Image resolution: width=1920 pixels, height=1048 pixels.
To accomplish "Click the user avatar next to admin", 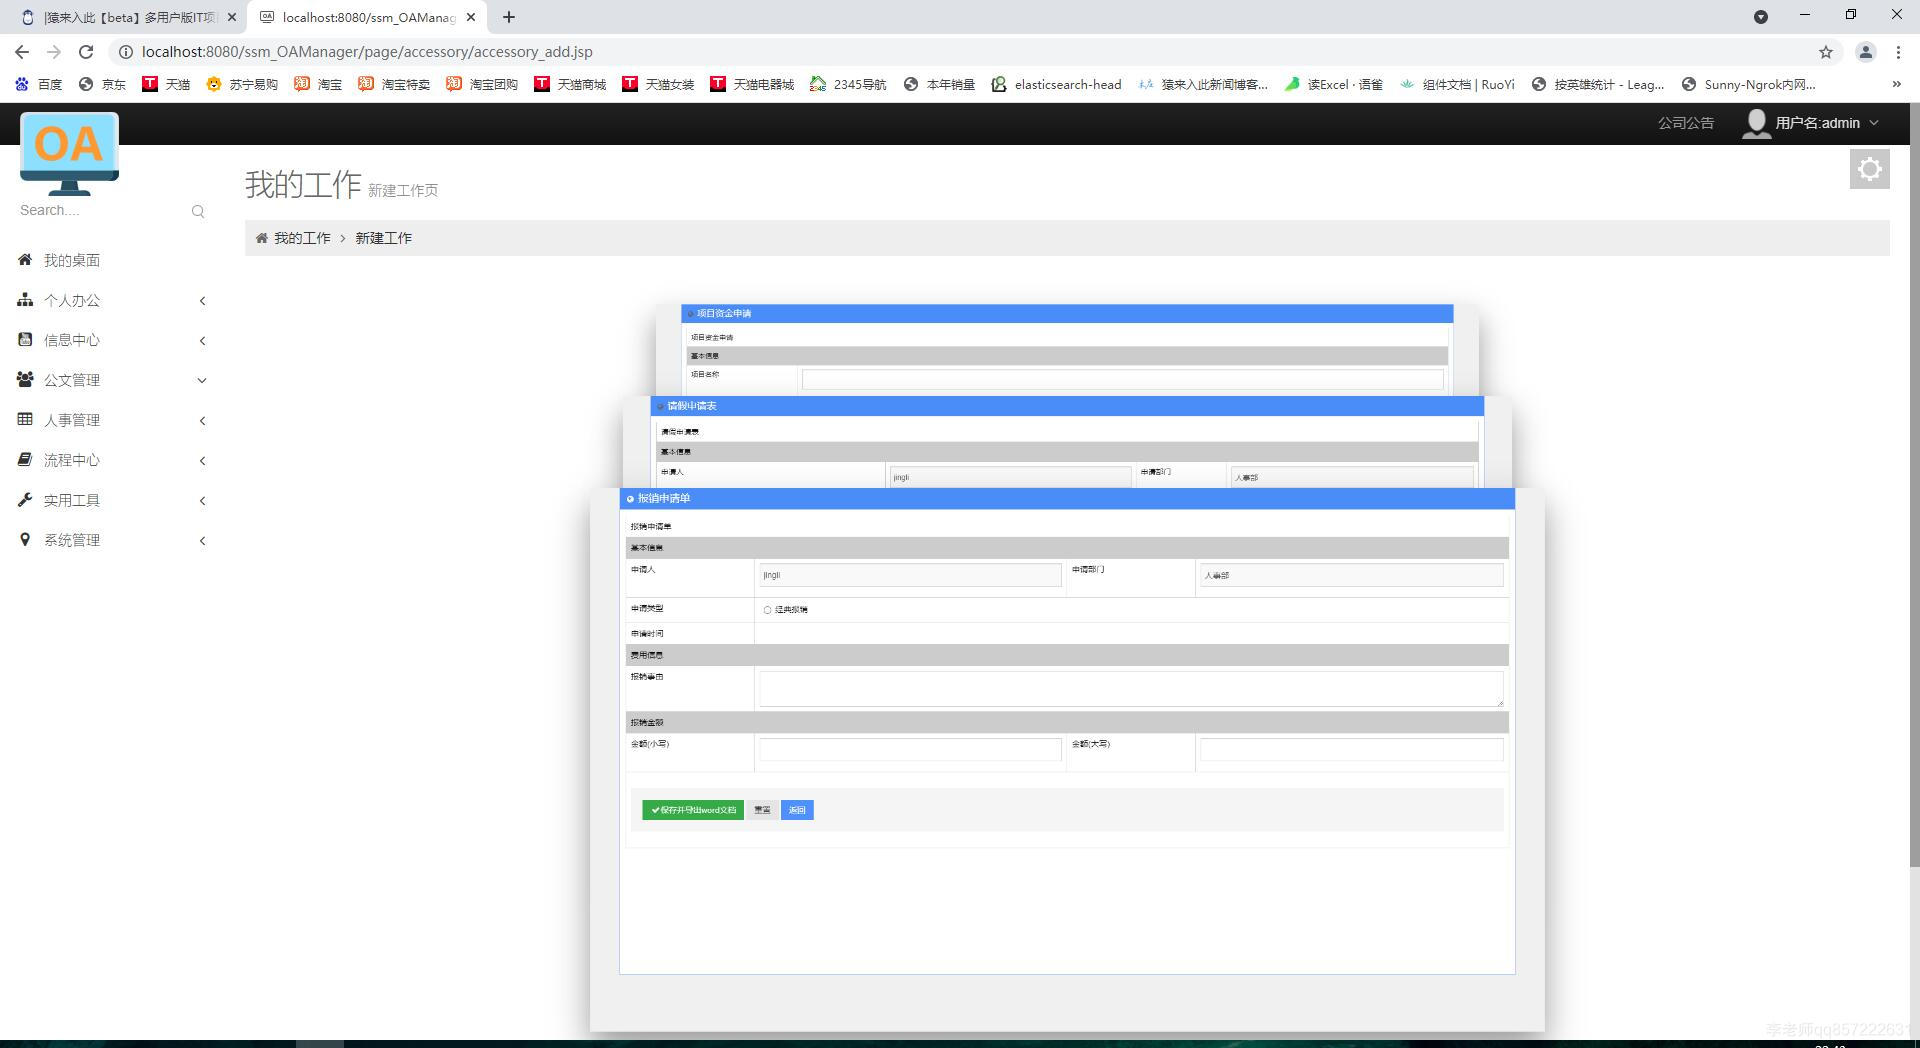I will (x=1756, y=123).
